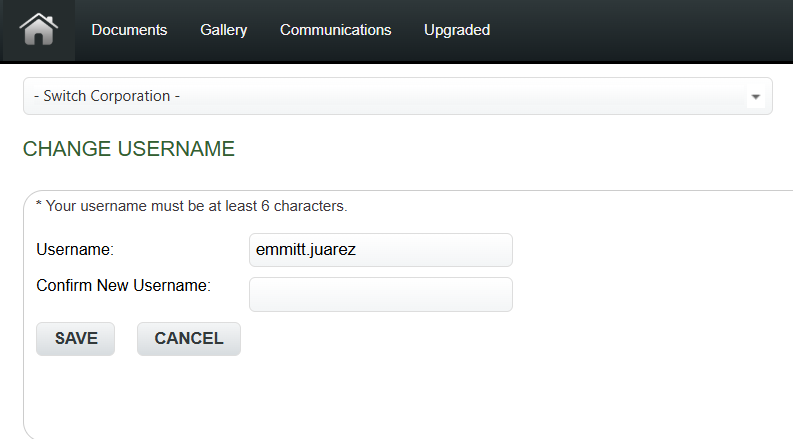Click empty space inside Username field after text

435,250
